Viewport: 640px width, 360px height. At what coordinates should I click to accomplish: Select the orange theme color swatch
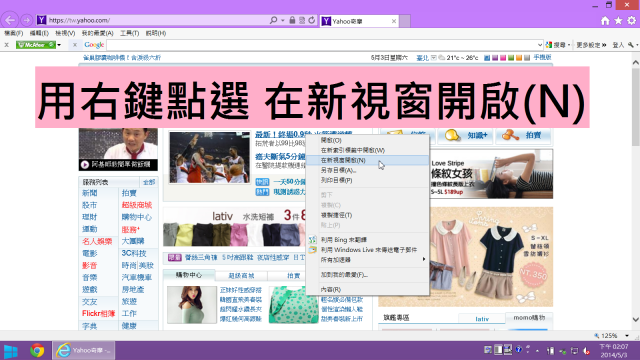(519, 58)
